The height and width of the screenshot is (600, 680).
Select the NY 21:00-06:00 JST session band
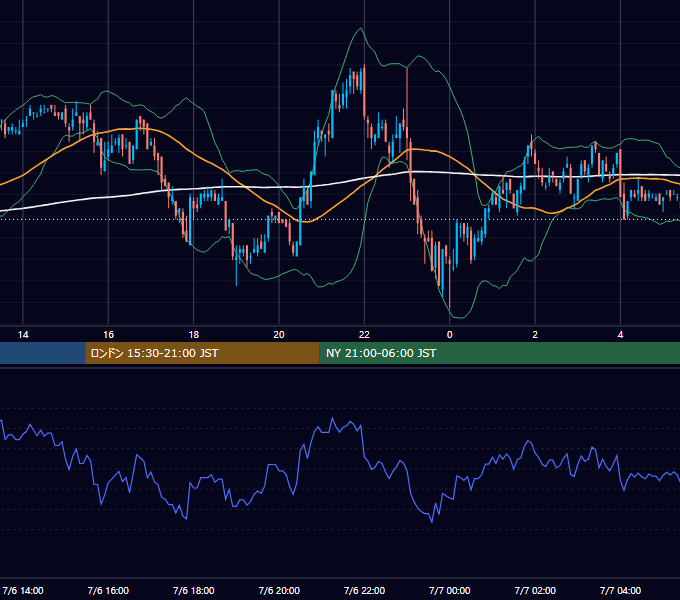500,353
